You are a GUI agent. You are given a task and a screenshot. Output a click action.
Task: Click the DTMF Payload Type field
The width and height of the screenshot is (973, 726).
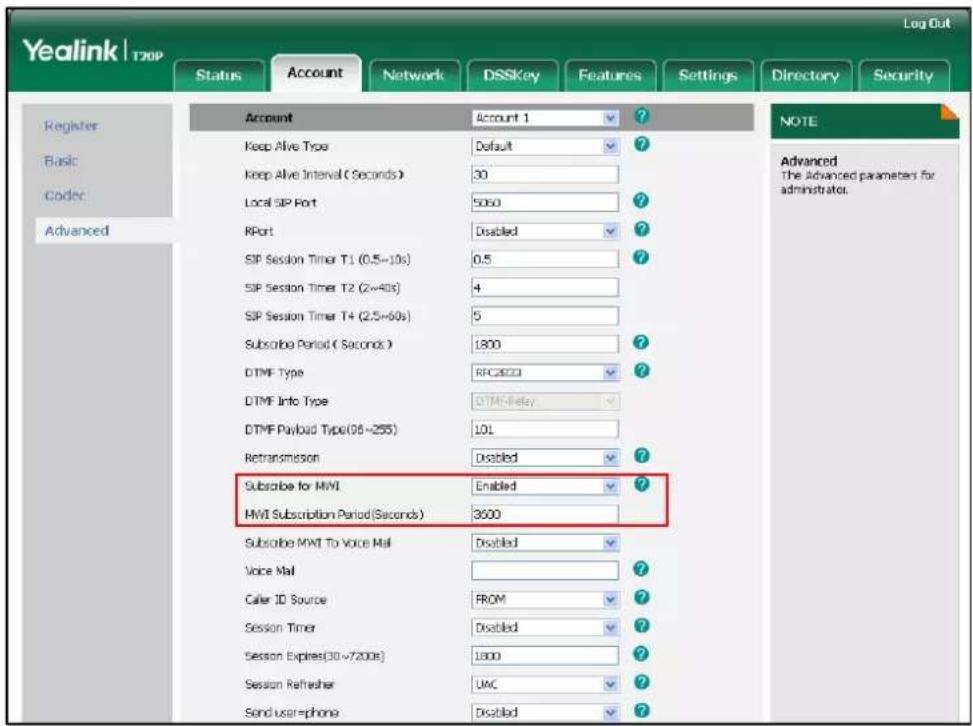(545, 429)
